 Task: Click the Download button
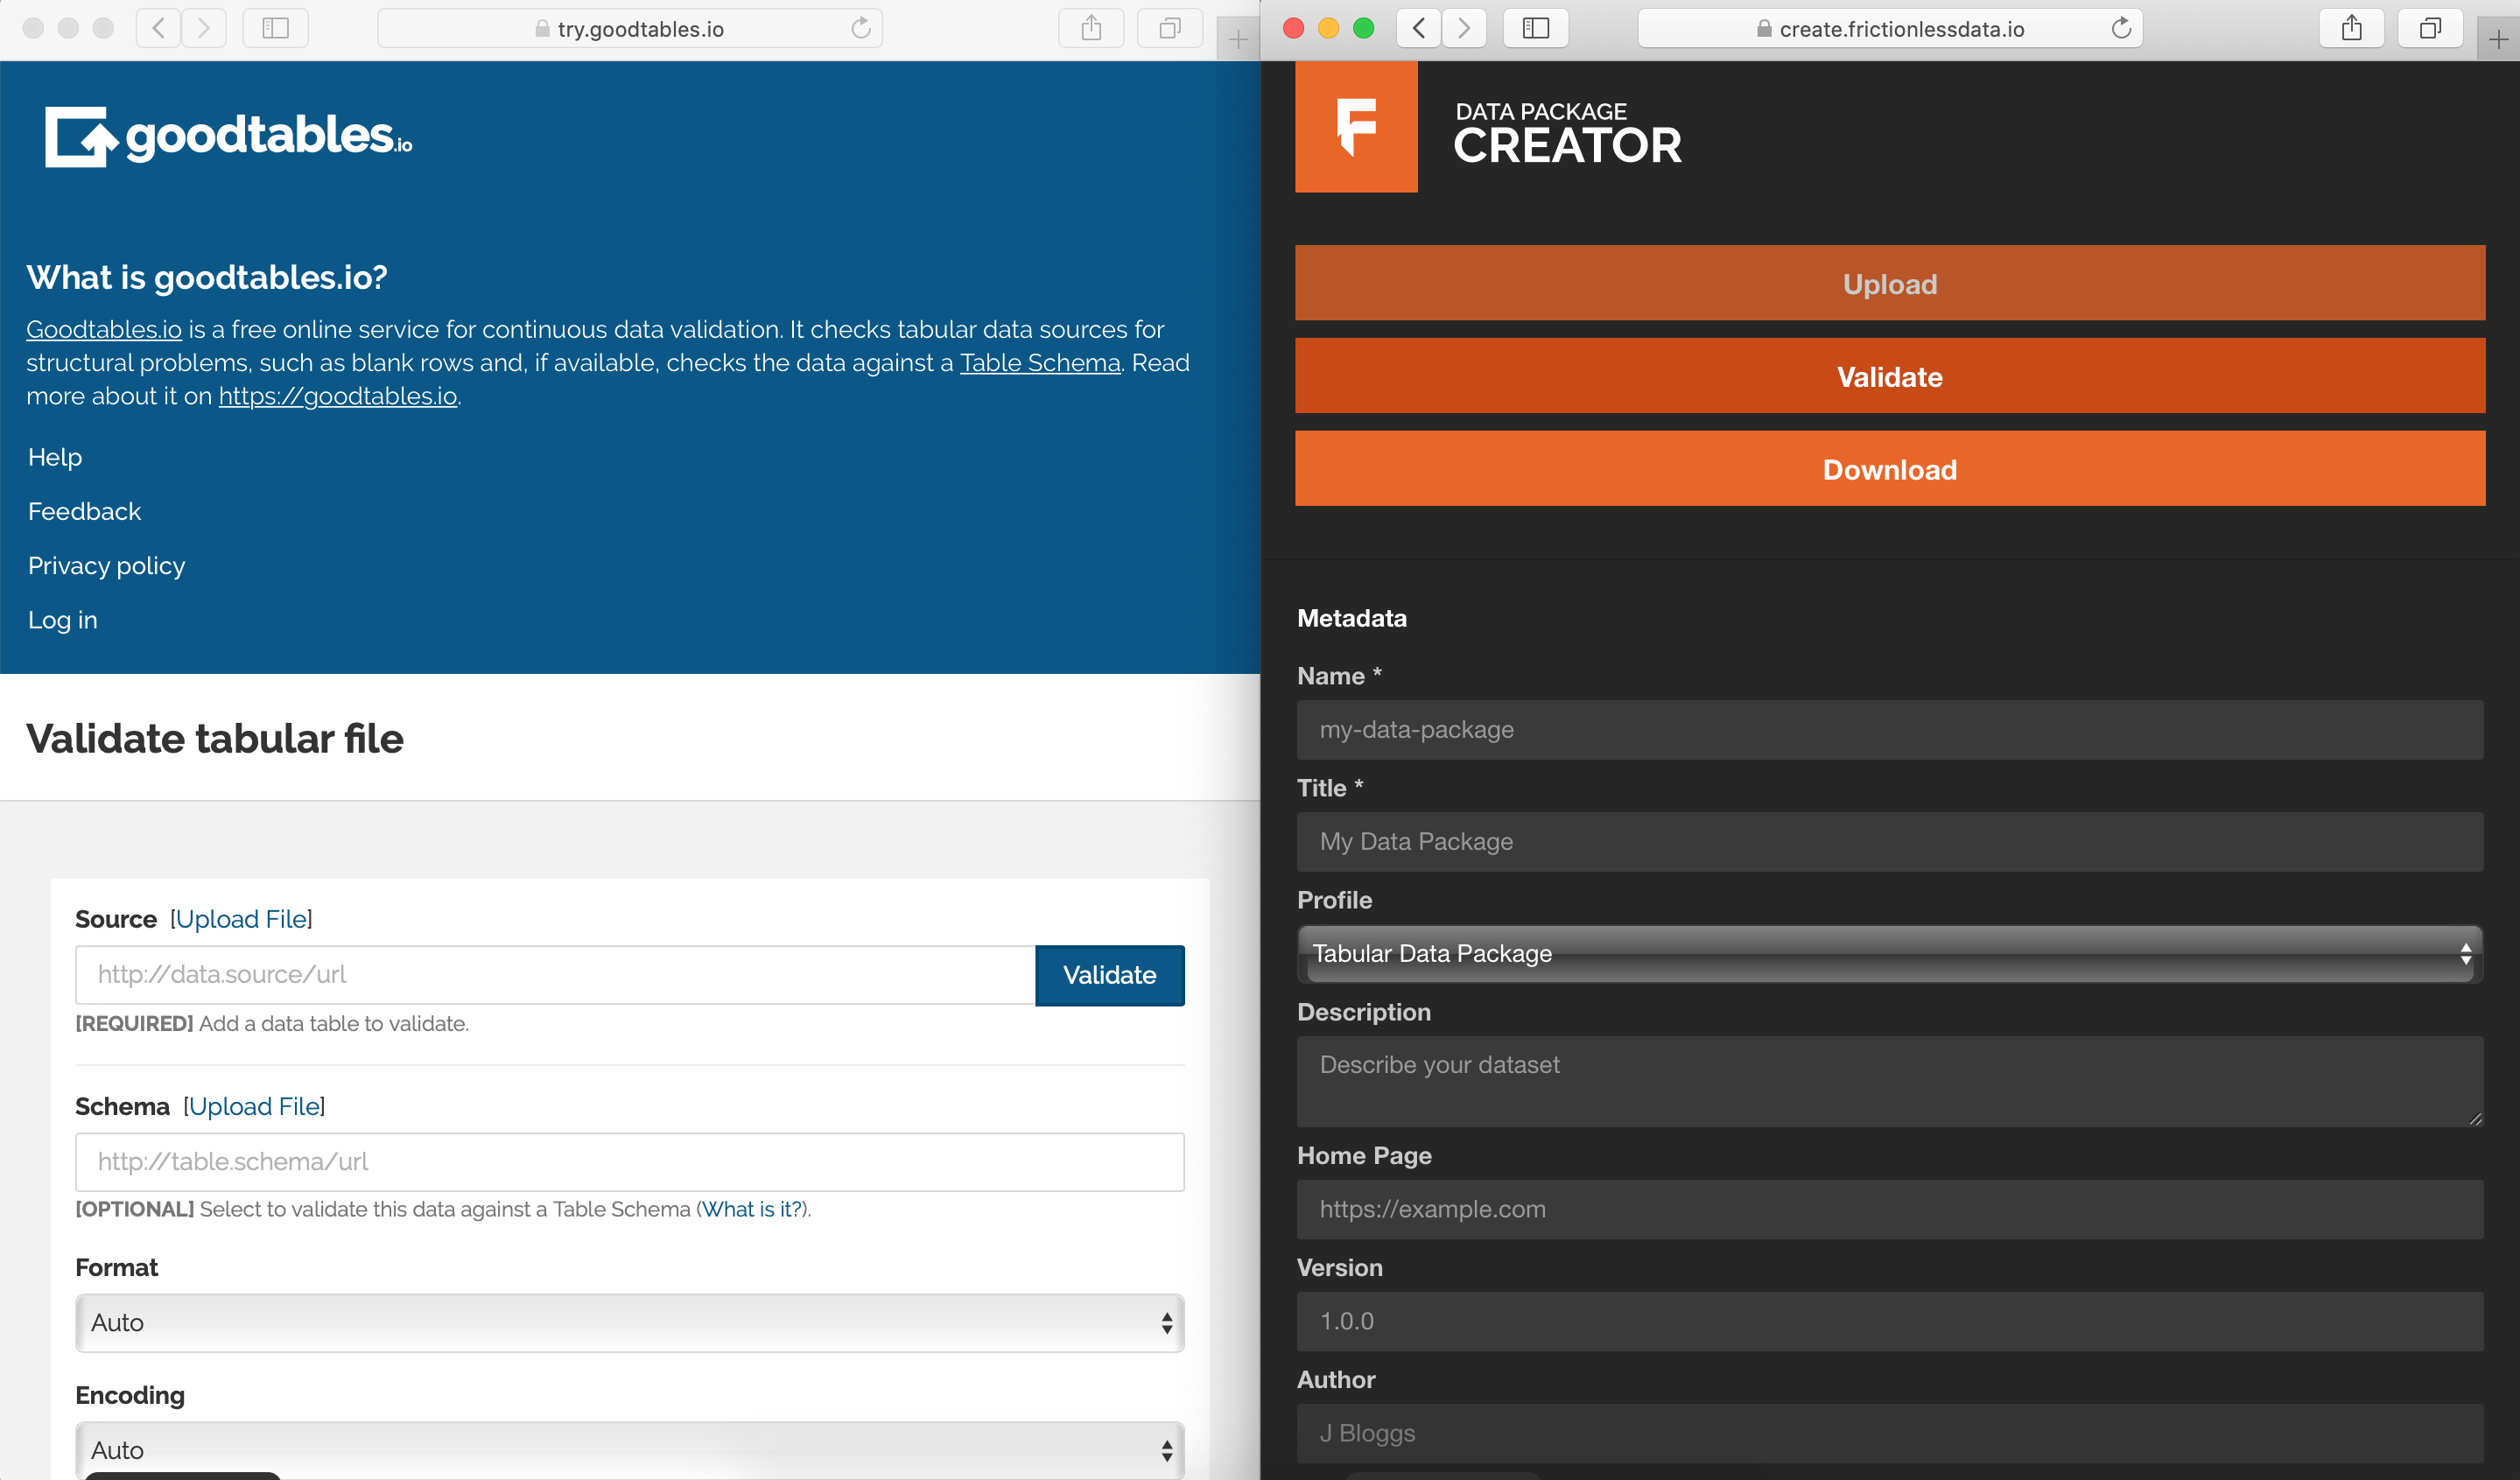point(1890,469)
